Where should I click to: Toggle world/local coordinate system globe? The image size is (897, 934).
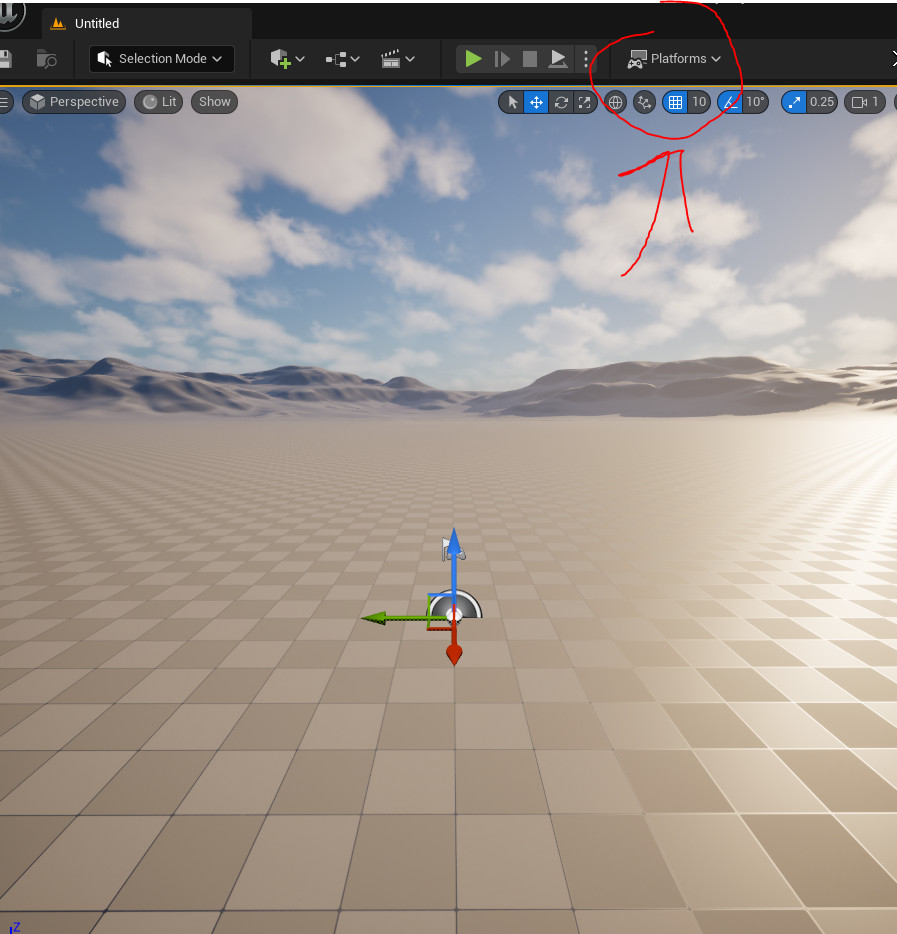pos(615,102)
